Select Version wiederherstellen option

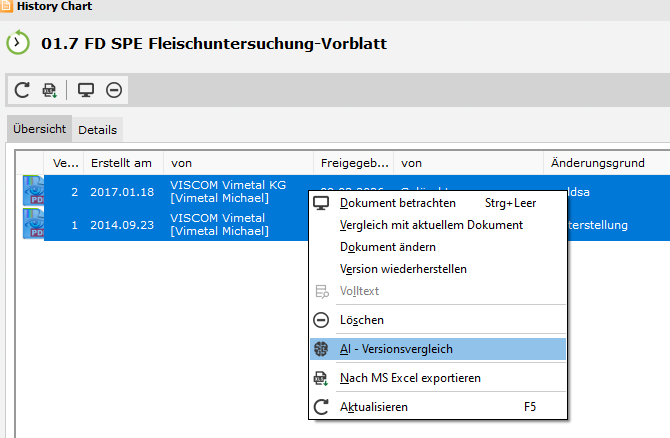point(403,269)
